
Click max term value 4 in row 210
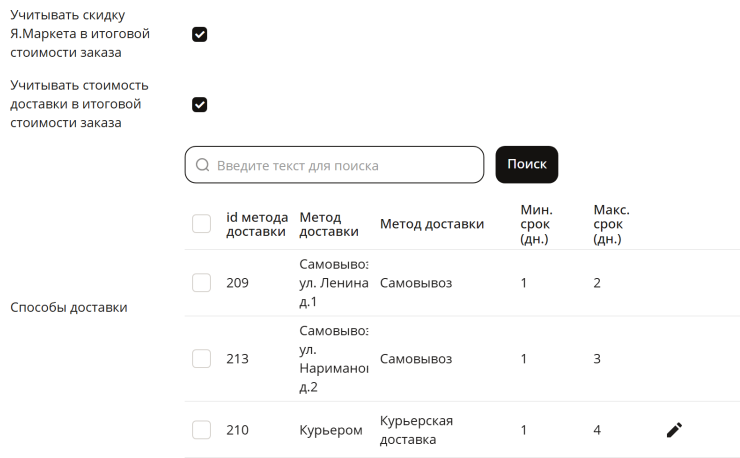click(597, 430)
